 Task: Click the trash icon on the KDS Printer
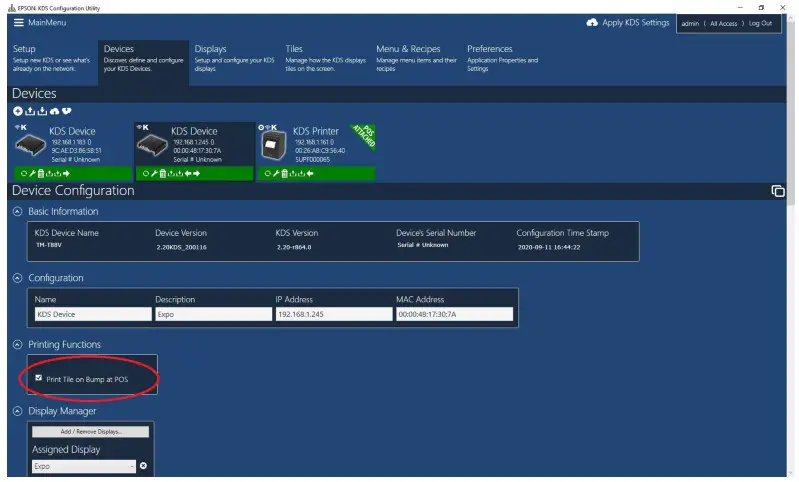284,173
